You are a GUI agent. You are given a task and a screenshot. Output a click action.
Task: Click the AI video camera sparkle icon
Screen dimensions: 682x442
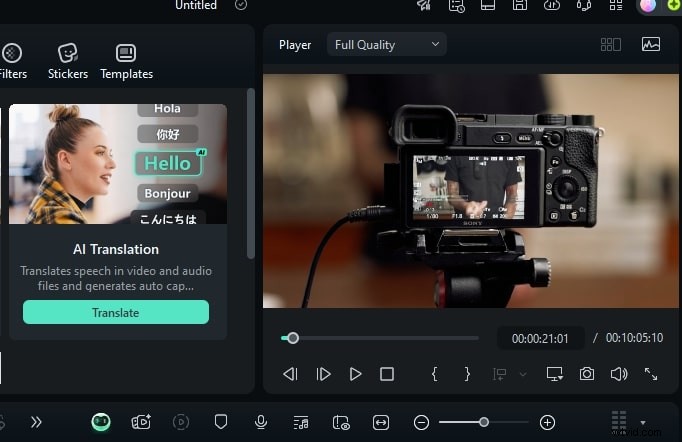click(x=141, y=422)
